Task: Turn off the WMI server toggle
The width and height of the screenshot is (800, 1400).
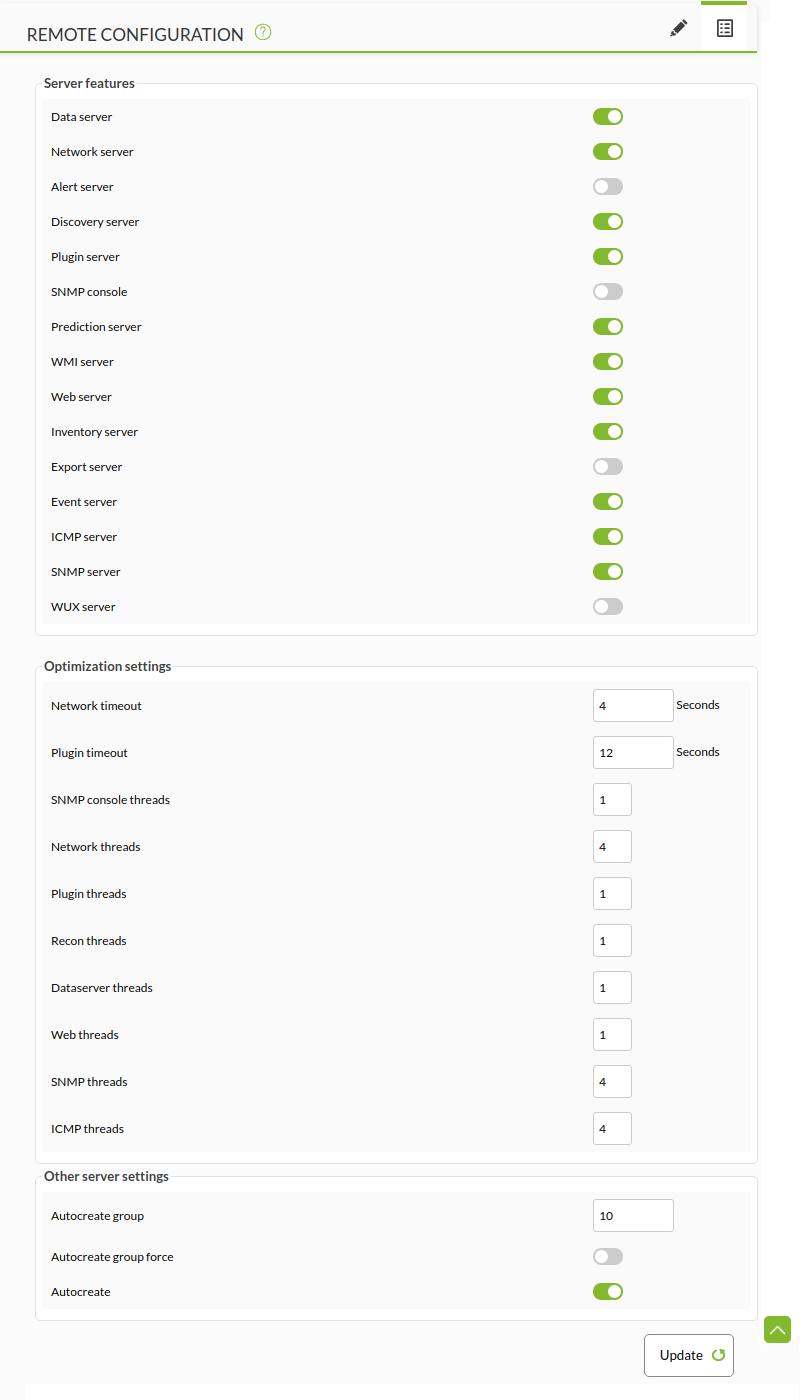Action: pyautogui.click(x=608, y=362)
